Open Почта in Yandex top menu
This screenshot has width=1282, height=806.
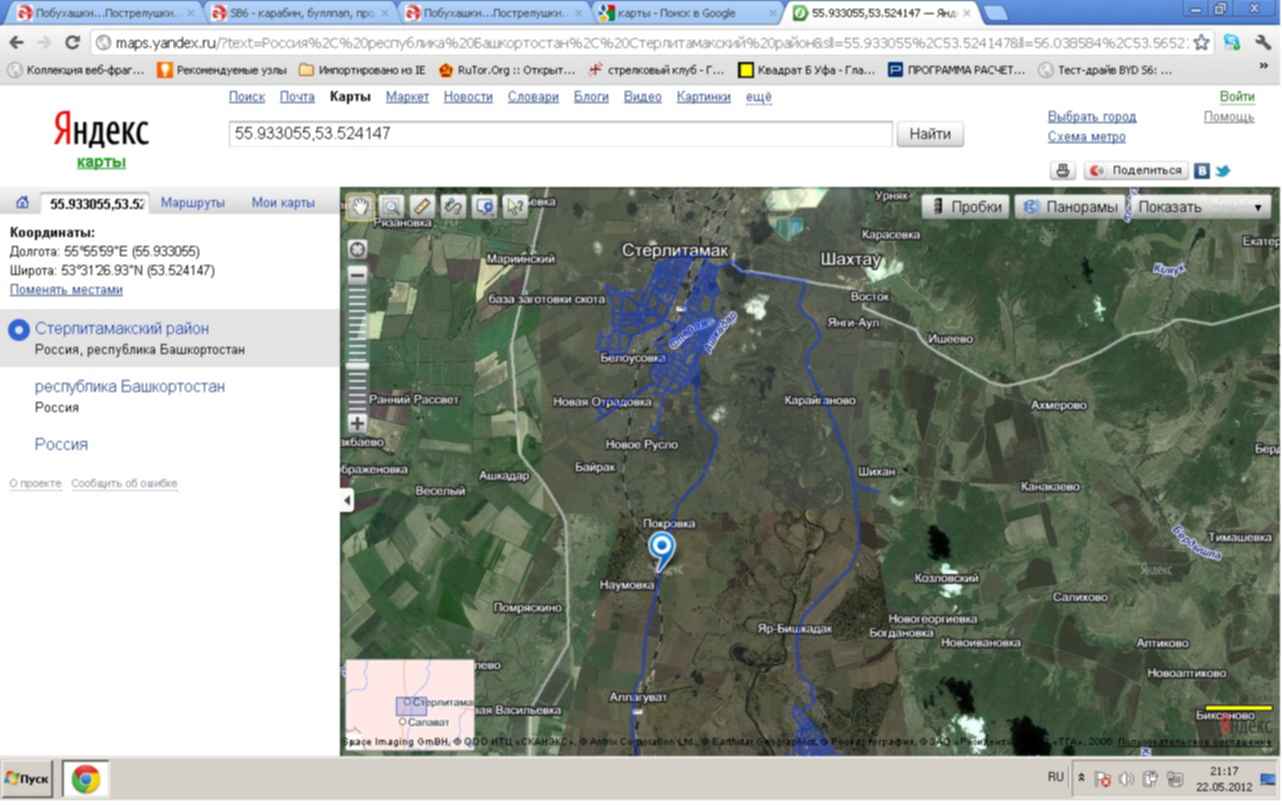pos(297,97)
